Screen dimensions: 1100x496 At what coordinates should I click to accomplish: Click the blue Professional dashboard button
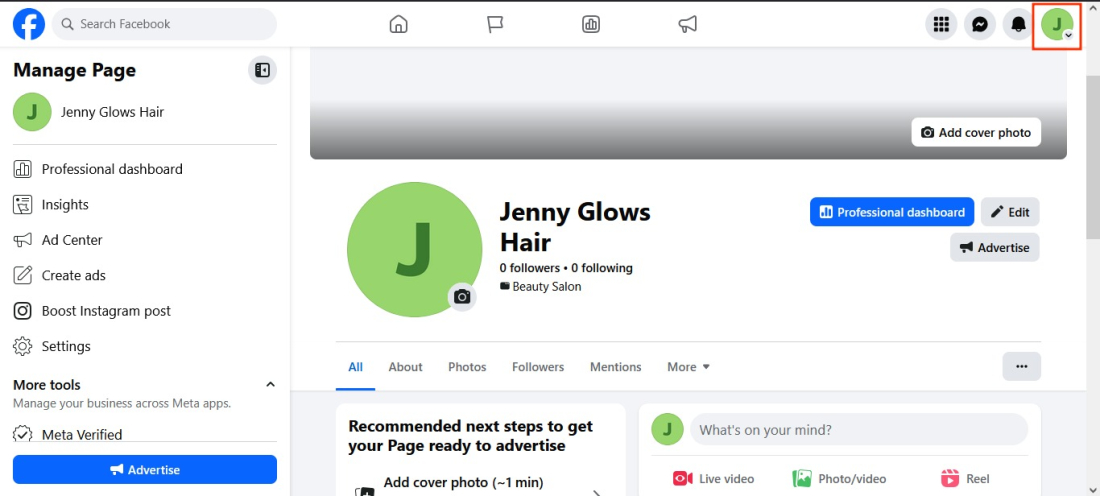pos(891,212)
